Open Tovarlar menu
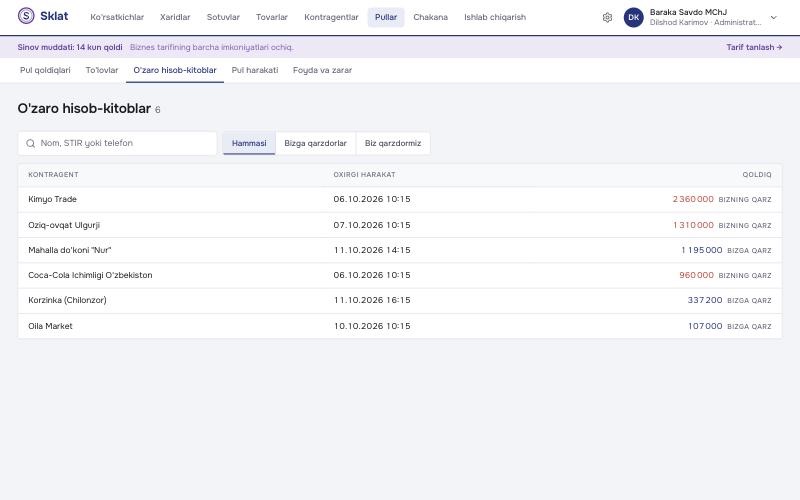Viewport: 800px width, 500px height. coord(272,17)
